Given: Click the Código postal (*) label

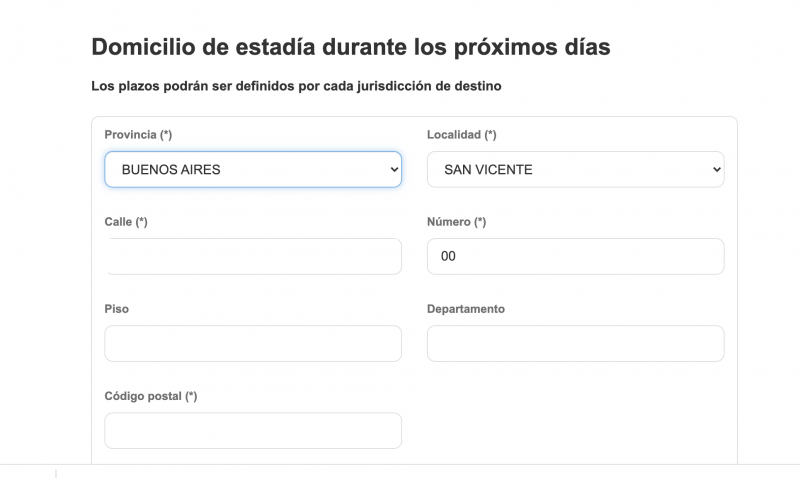Looking at the screenshot, I should (x=151, y=396).
